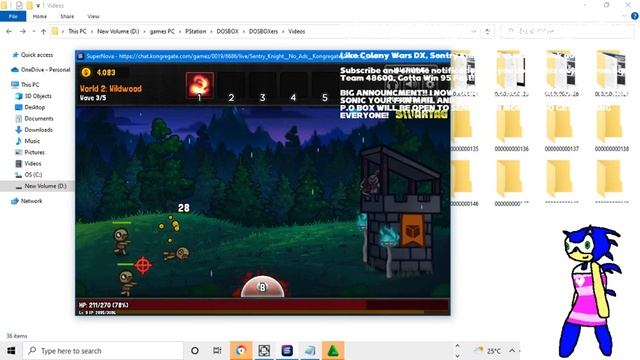Refresh the current folder view
The height and width of the screenshot is (360, 640).
coord(487,31)
